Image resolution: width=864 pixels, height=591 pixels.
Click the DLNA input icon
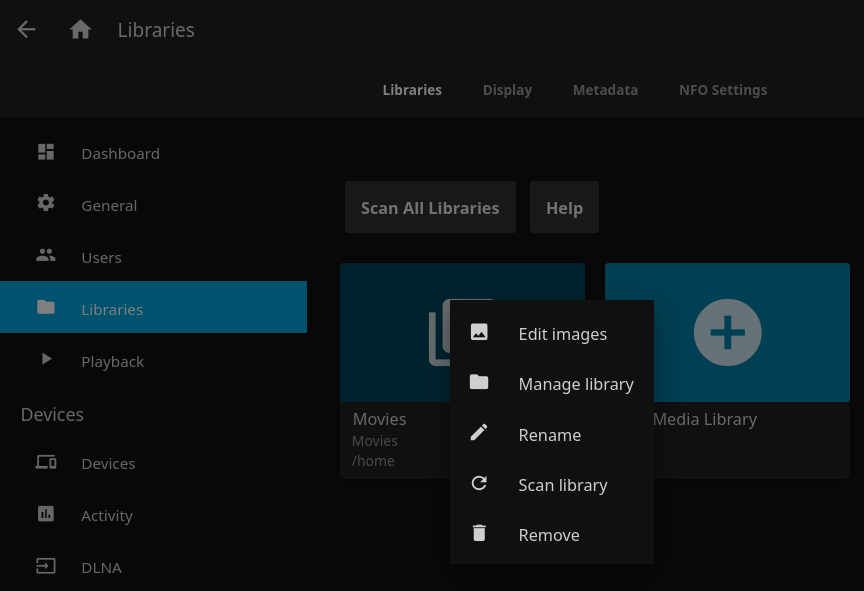pyautogui.click(x=46, y=566)
